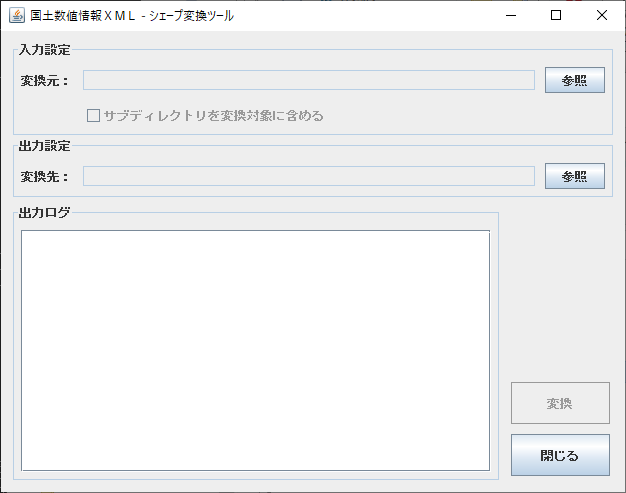The width and height of the screenshot is (626, 493).
Task: Click the 変換元: label text
Action: tap(44, 81)
